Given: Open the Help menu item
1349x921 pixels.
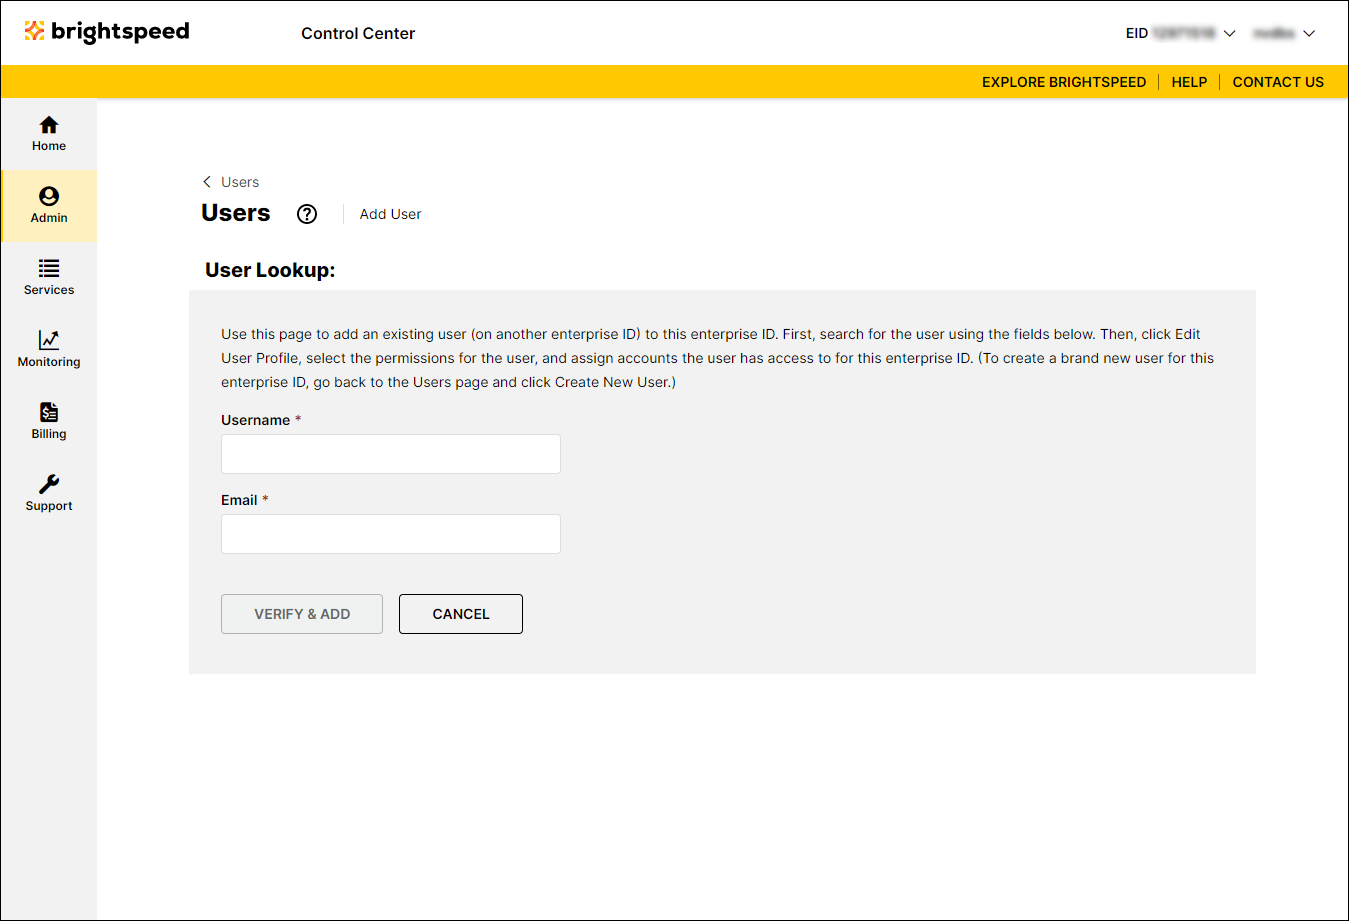Looking at the screenshot, I should click(x=1189, y=82).
